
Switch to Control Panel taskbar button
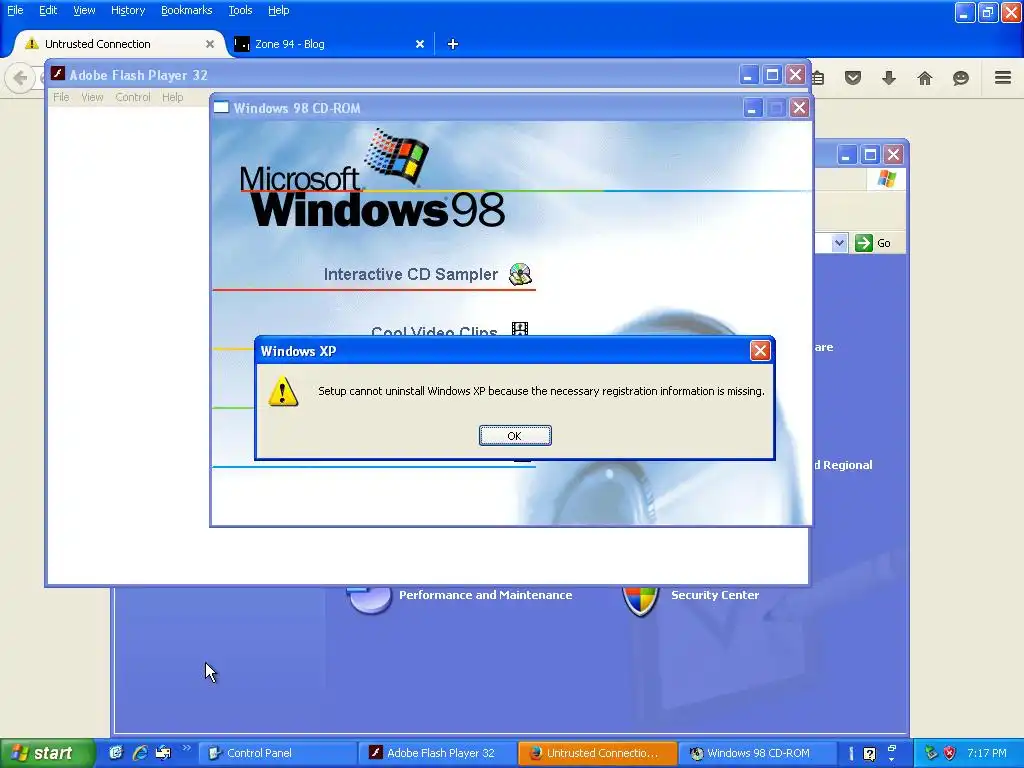point(277,753)
